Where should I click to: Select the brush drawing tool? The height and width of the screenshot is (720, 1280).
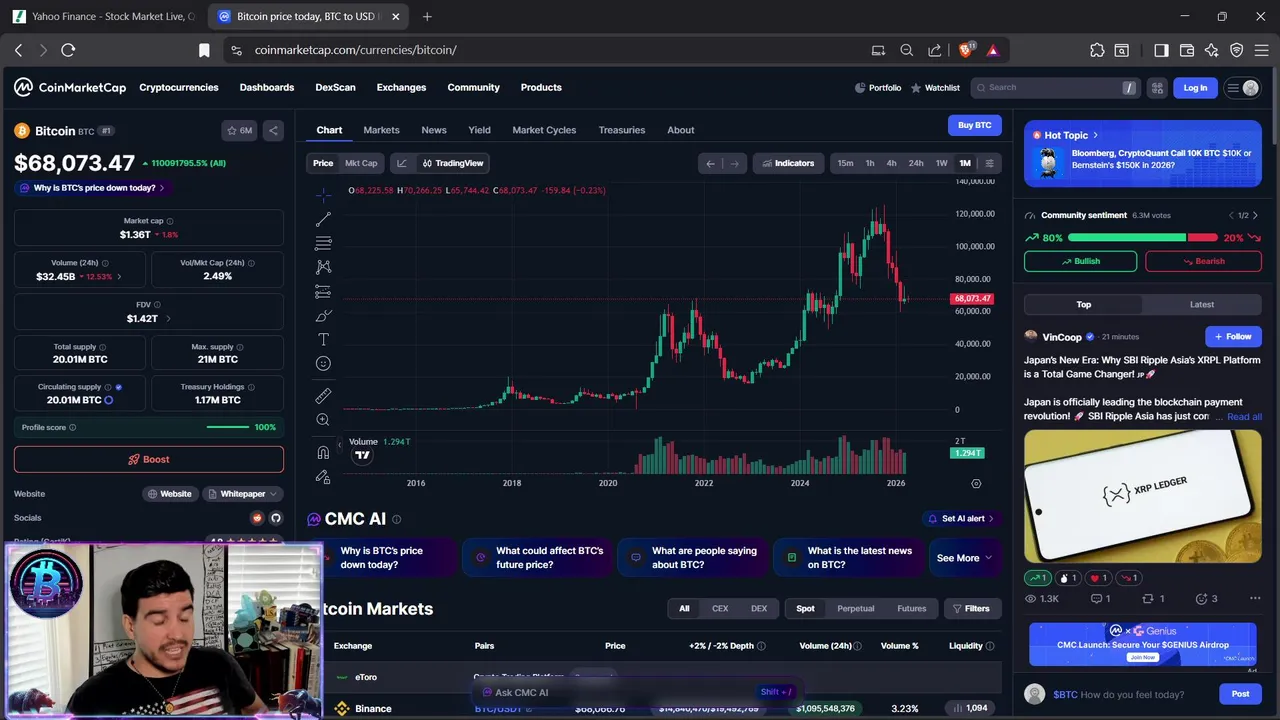click(323, 316)
